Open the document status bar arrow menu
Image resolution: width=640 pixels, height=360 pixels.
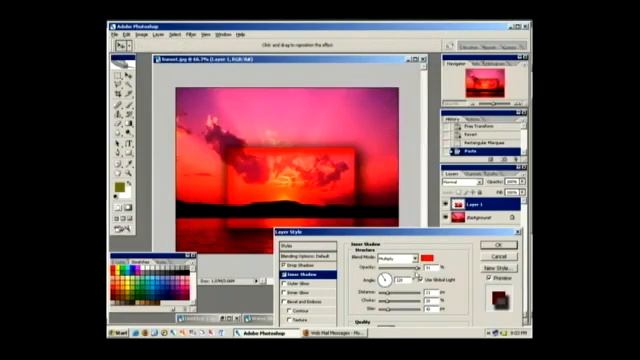click(256, 281)
